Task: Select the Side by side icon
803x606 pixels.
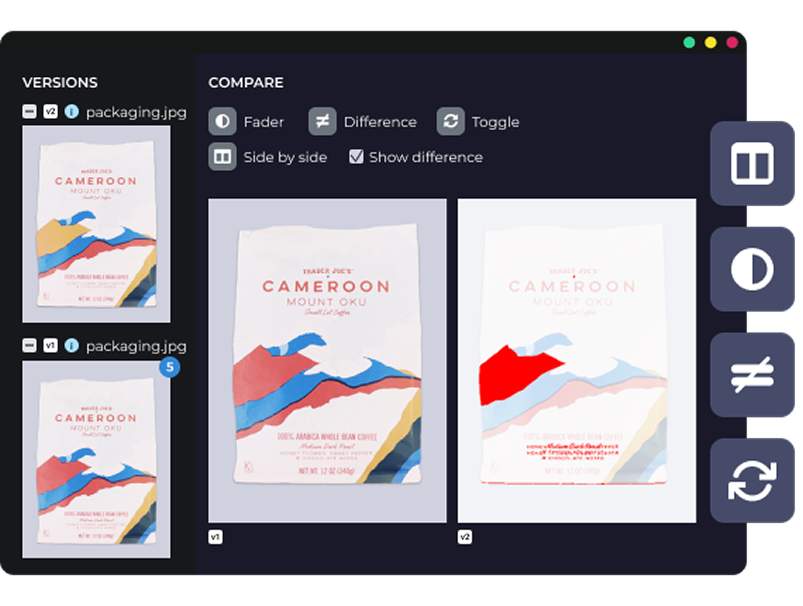Action: tap(222, 157)
